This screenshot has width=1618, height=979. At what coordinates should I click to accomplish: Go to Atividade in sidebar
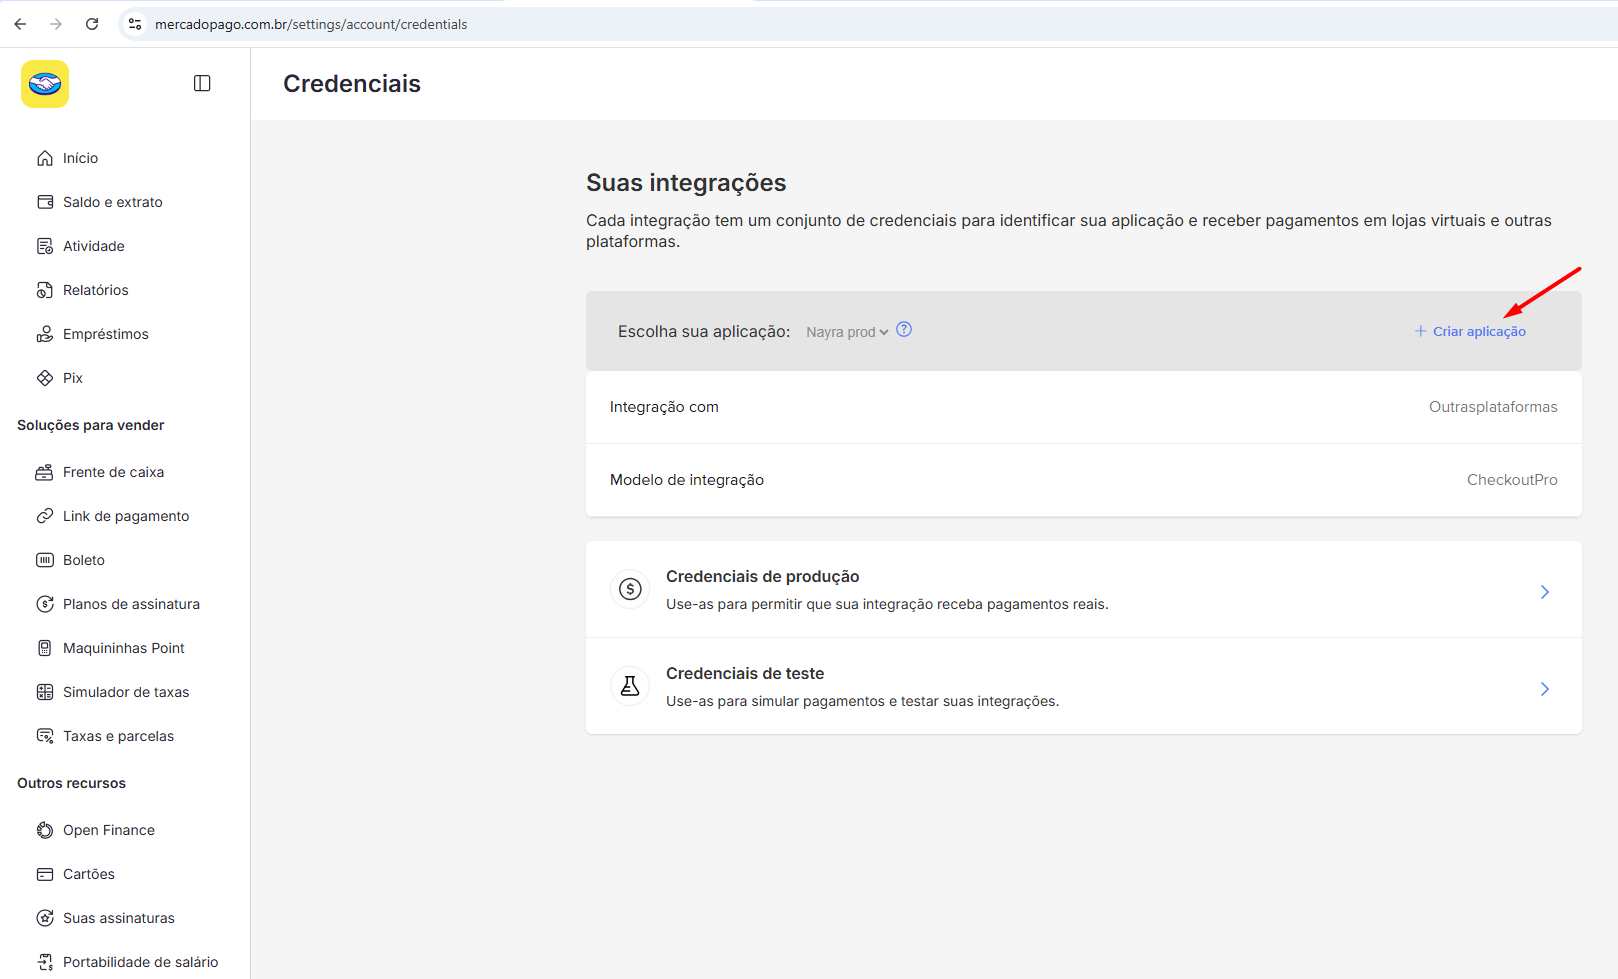tap(94, 246)
